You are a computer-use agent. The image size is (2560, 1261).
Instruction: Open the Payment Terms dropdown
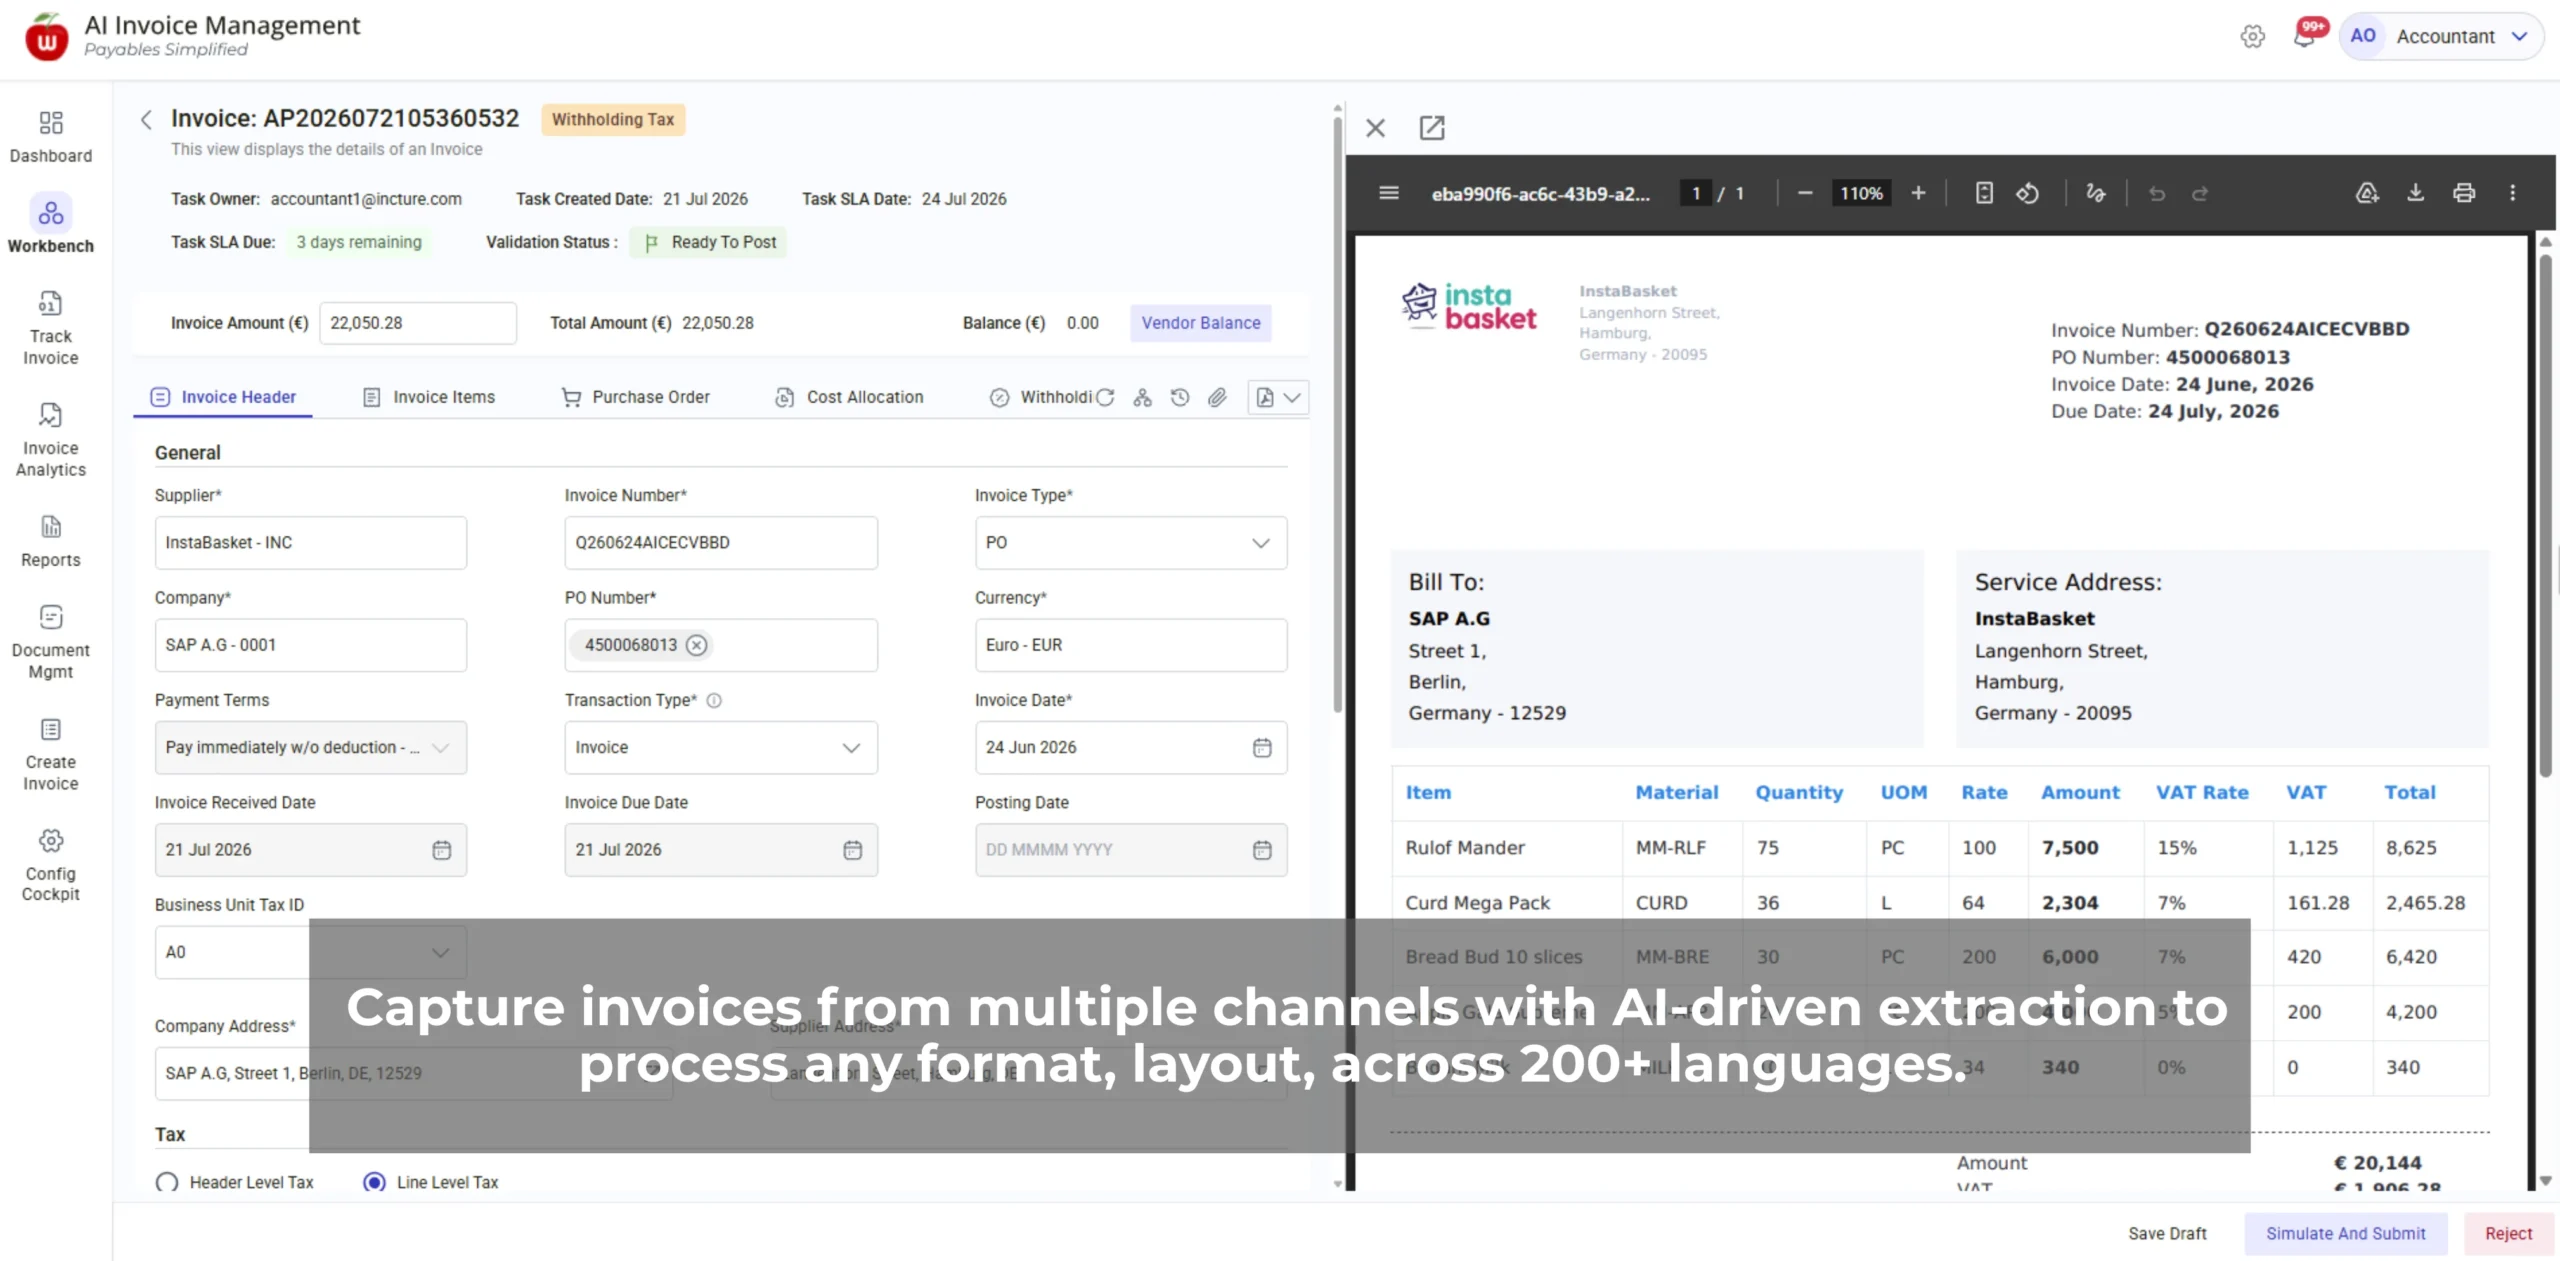tap(311, 747)
